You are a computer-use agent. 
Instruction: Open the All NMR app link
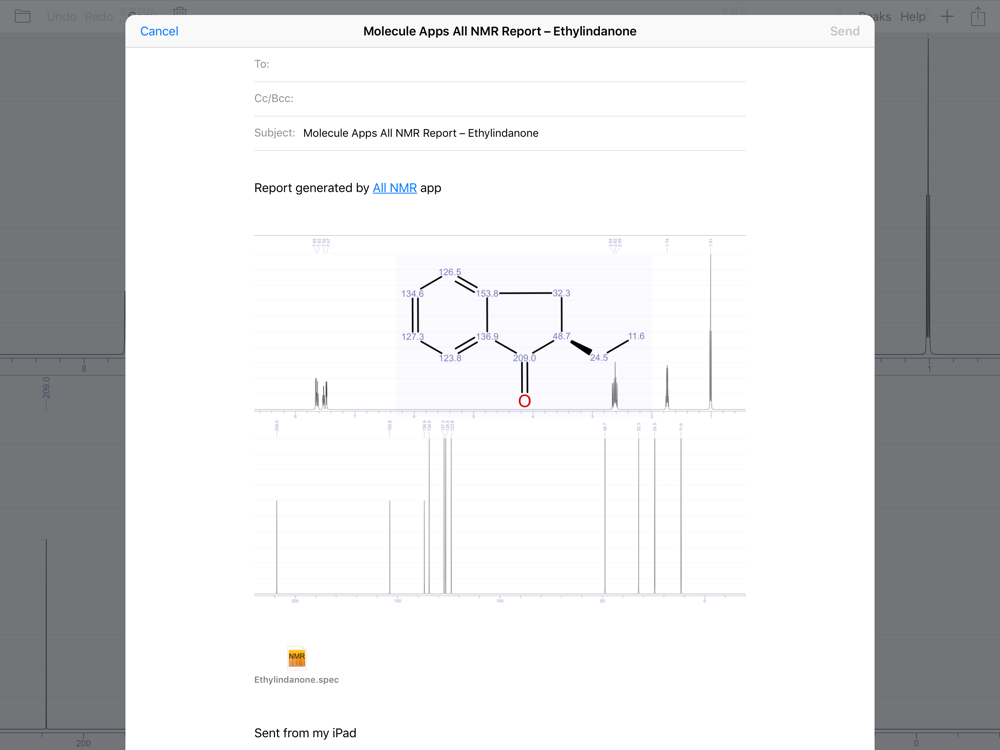(x=394, y=188)
